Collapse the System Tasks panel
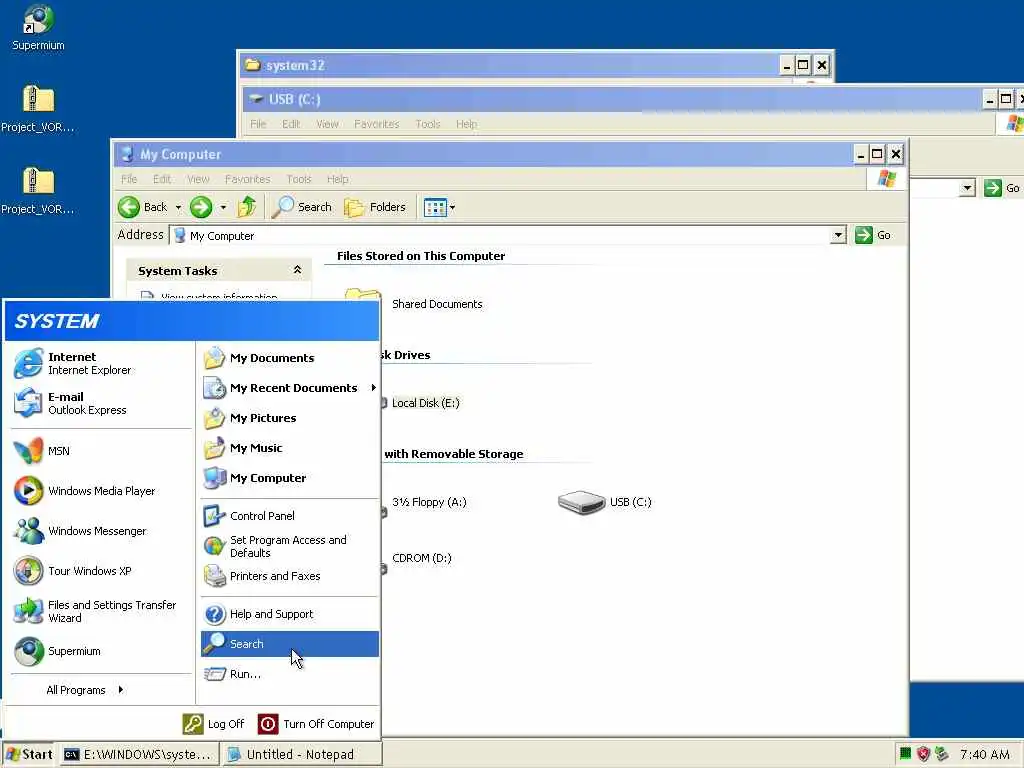1024x768 pixels. [x=297, y=270]
